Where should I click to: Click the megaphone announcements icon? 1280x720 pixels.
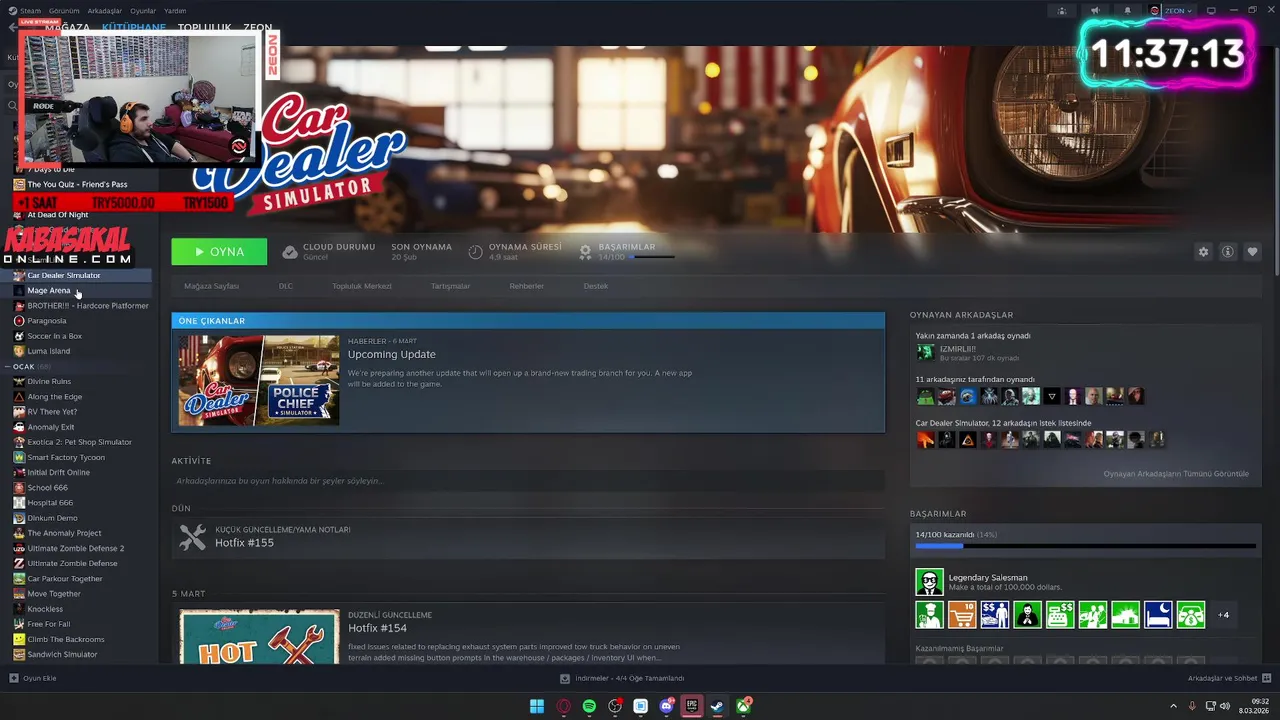[x=1095, y=11]
